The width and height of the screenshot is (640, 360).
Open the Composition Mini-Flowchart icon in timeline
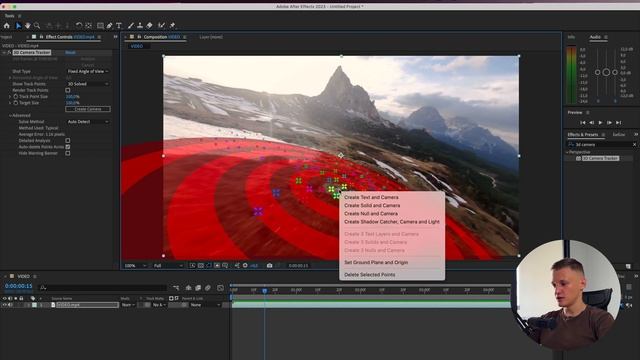click(176, 288)
